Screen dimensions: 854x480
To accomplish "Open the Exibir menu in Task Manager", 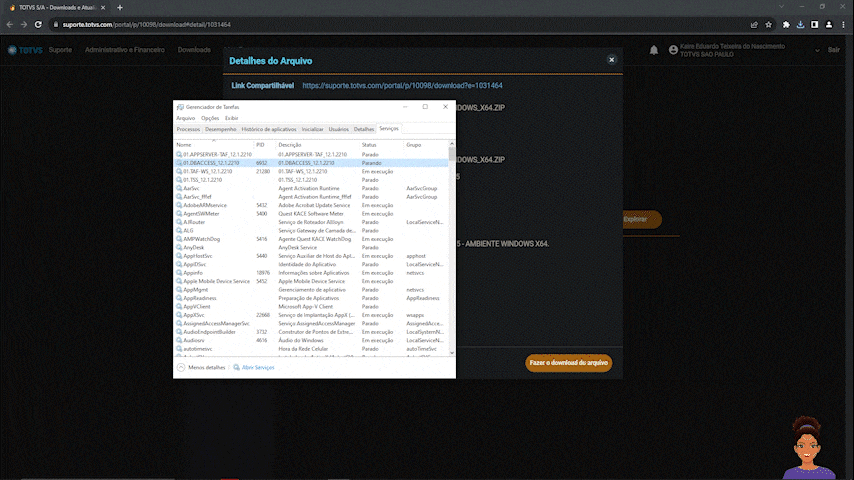I will [231, 118].
